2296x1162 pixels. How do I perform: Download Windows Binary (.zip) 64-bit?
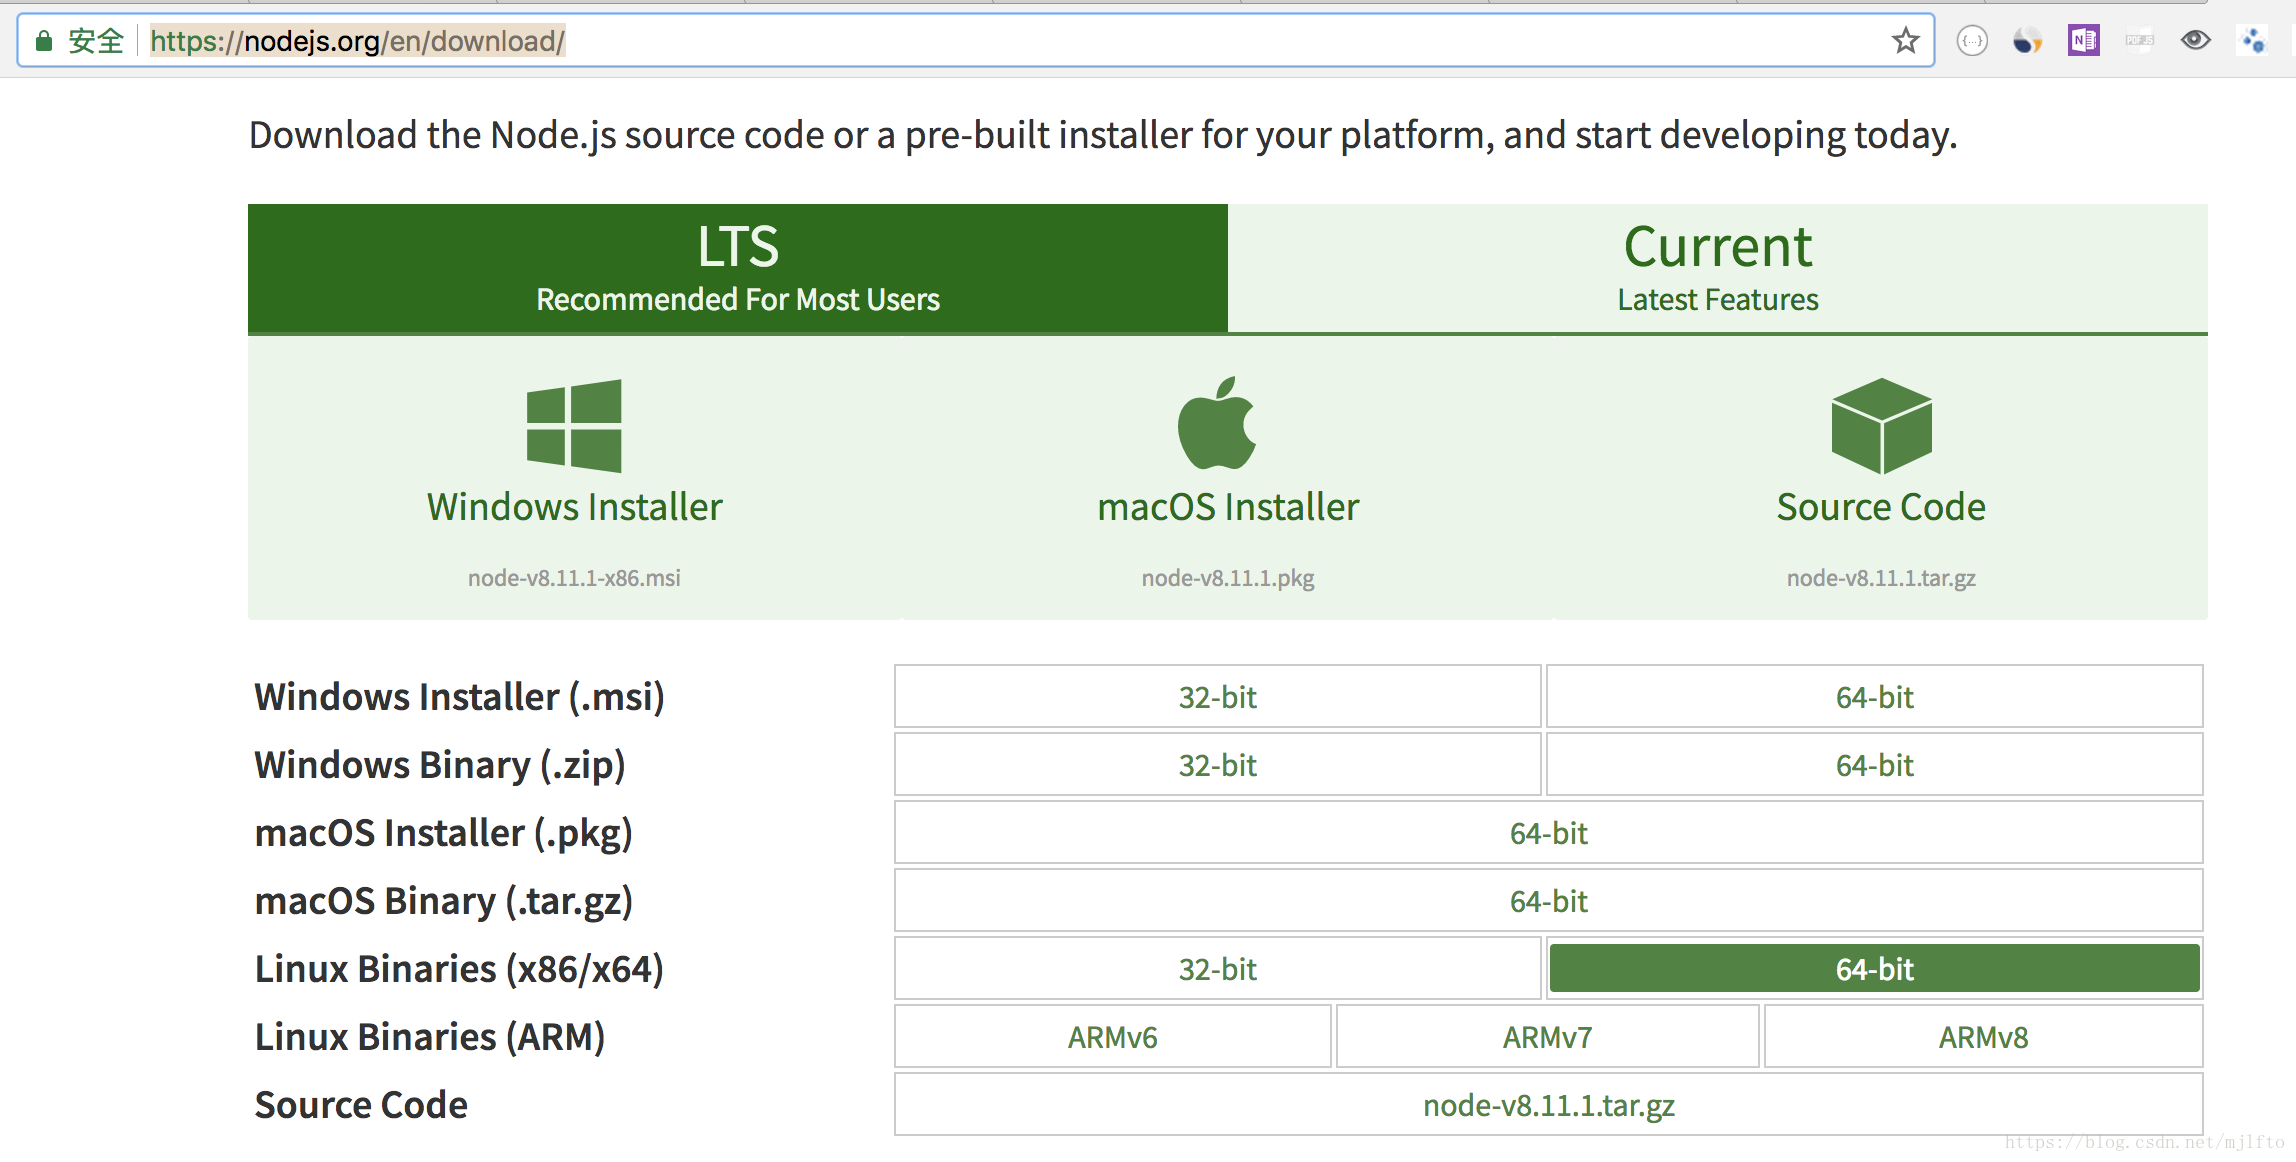point(1874,765)
